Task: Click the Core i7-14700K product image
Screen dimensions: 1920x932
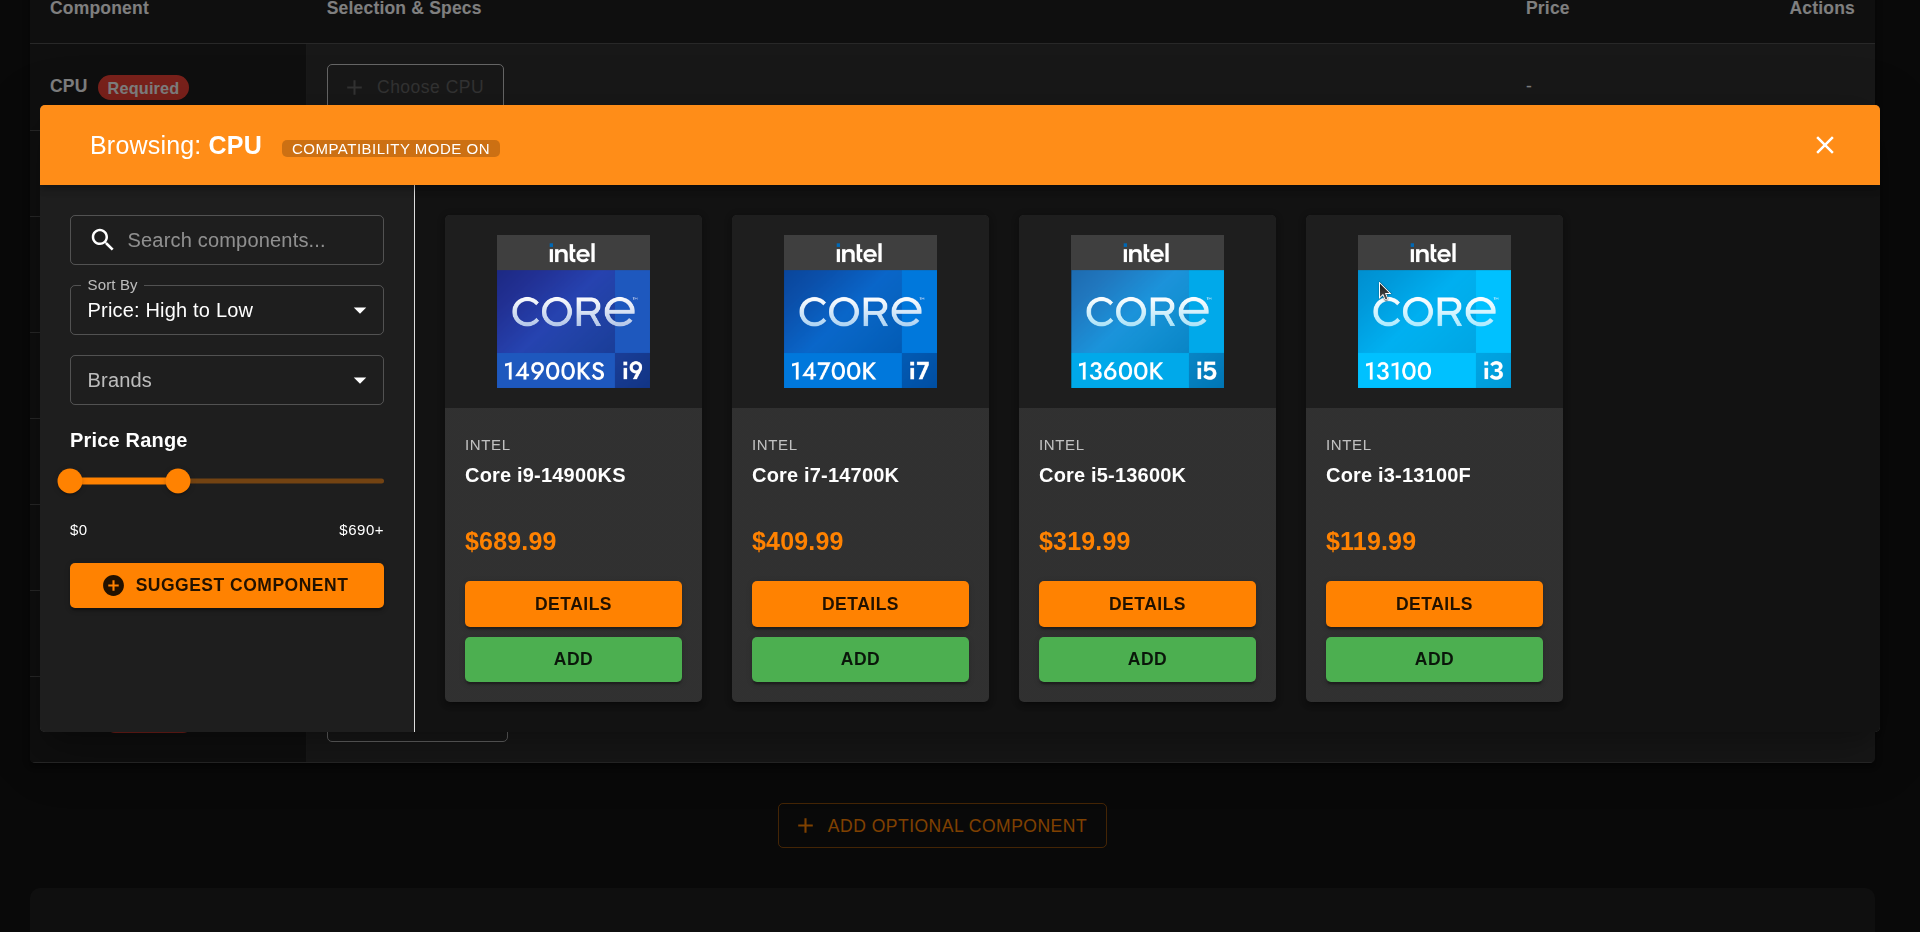Action: click(860, 311)
